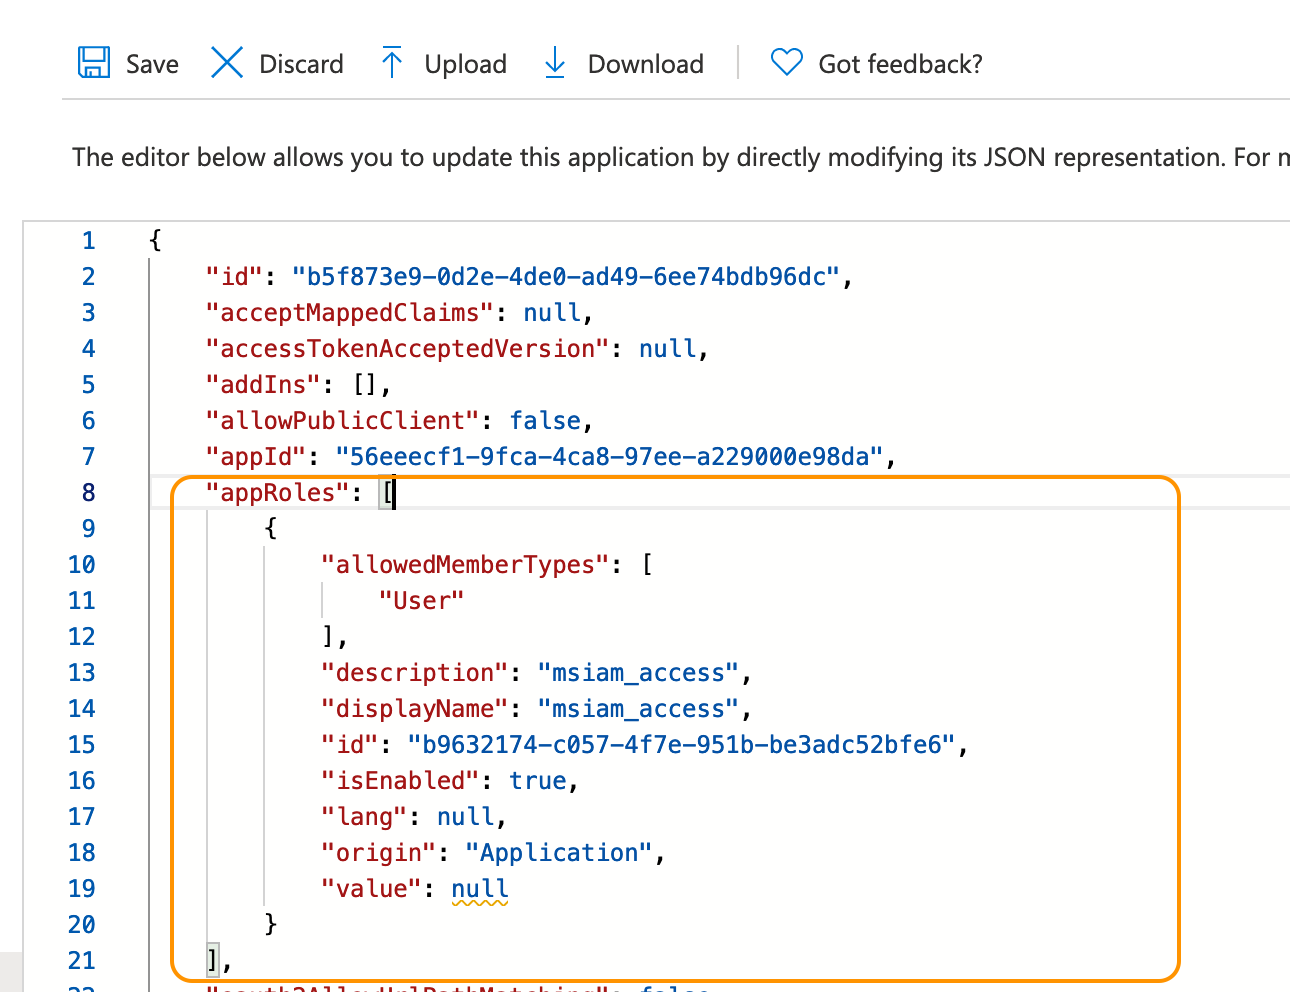The width and height of the screenshot is (1290, 992).
Task: Click the role id value "b9632174-c057-4f7e-951b-be3adc52bfe6"
Action: point(681,745)
